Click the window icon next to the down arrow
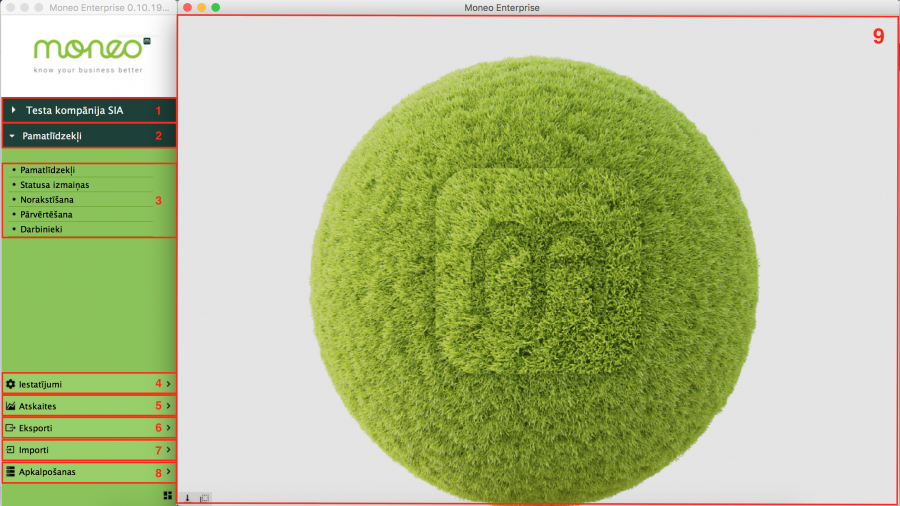 [x=204, y=497]
